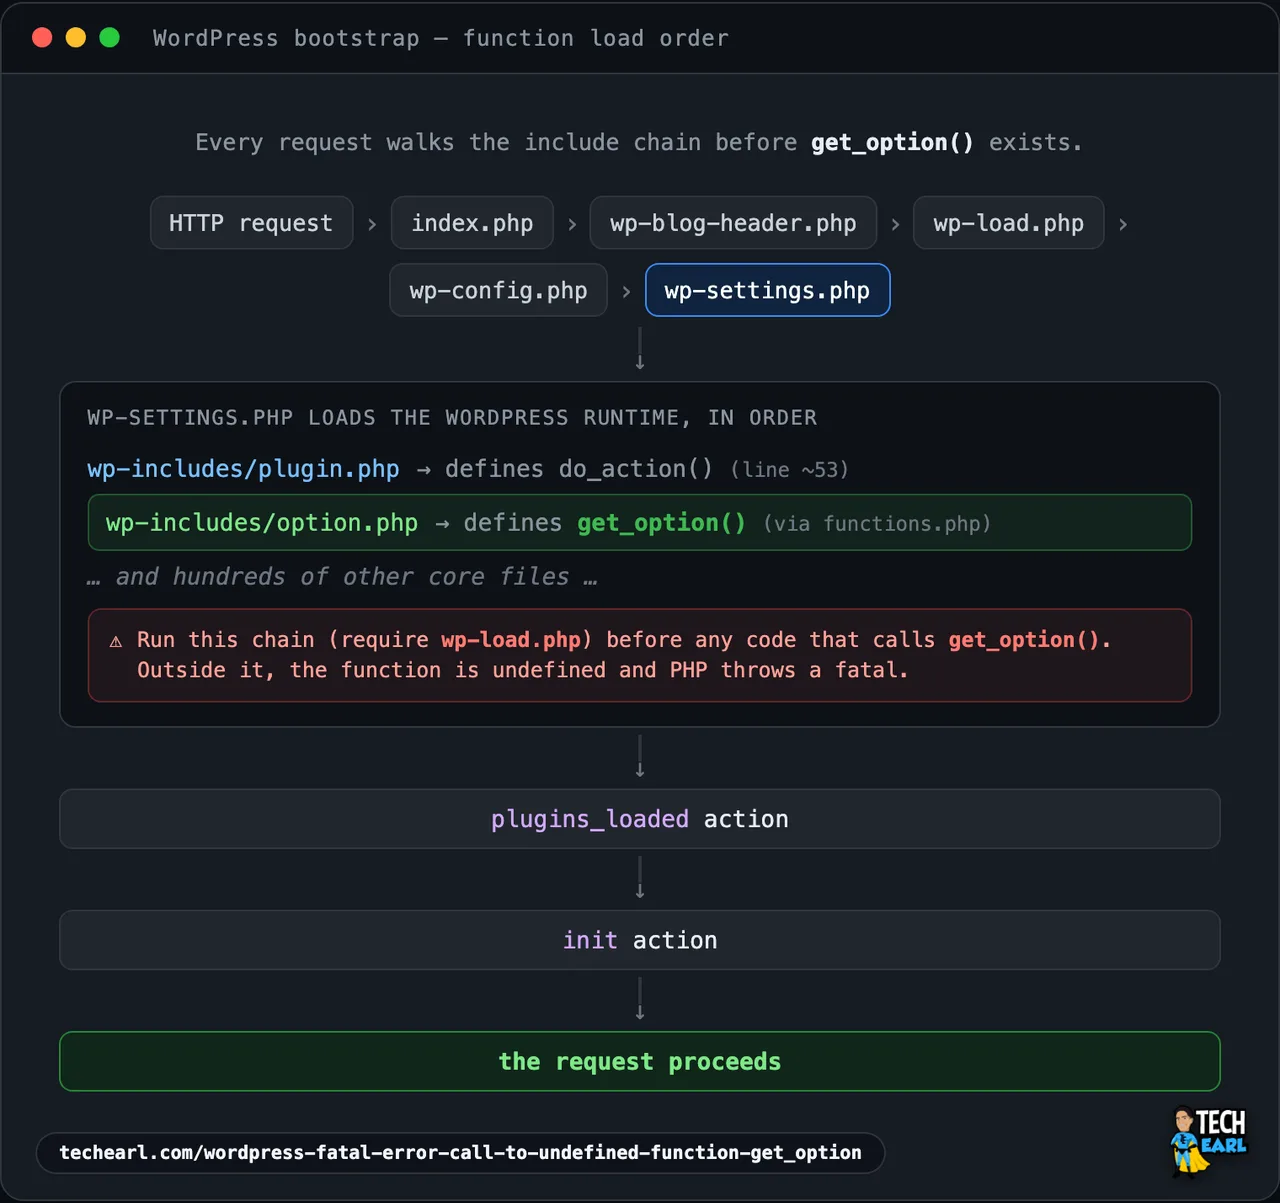Click the "defines do_action()" text
The height and width of the screenshot is (1203, 1280).
579,469
